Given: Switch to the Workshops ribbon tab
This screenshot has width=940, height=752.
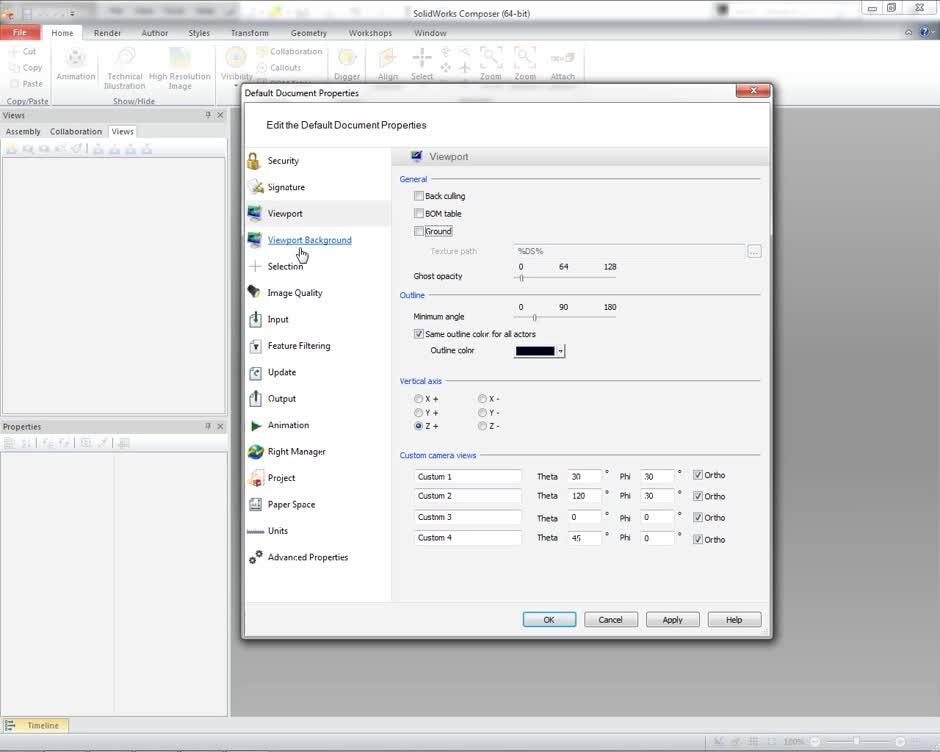Looking at the screenshot, I should tap(370, 32).
